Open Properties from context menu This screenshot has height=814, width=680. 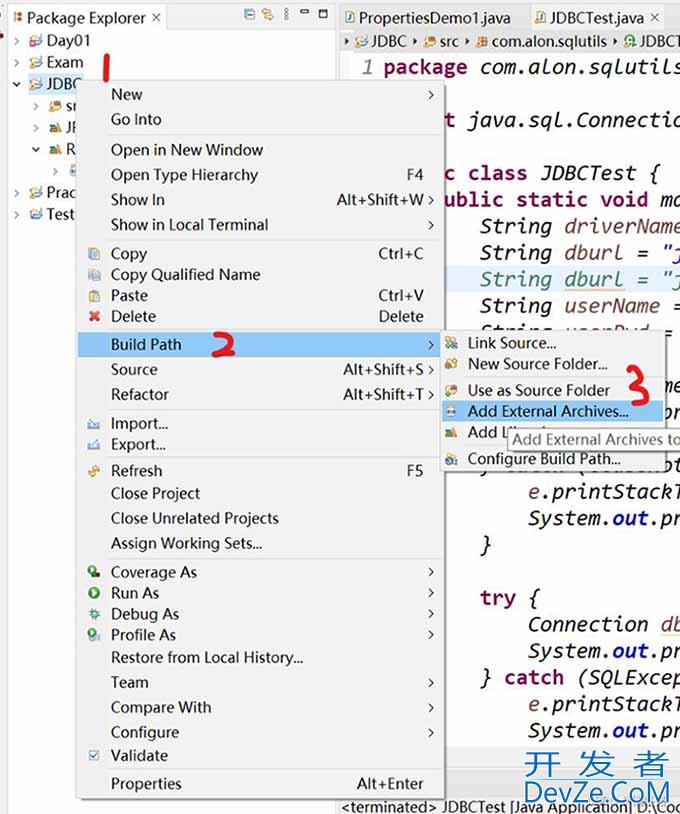tap(259, 784)
